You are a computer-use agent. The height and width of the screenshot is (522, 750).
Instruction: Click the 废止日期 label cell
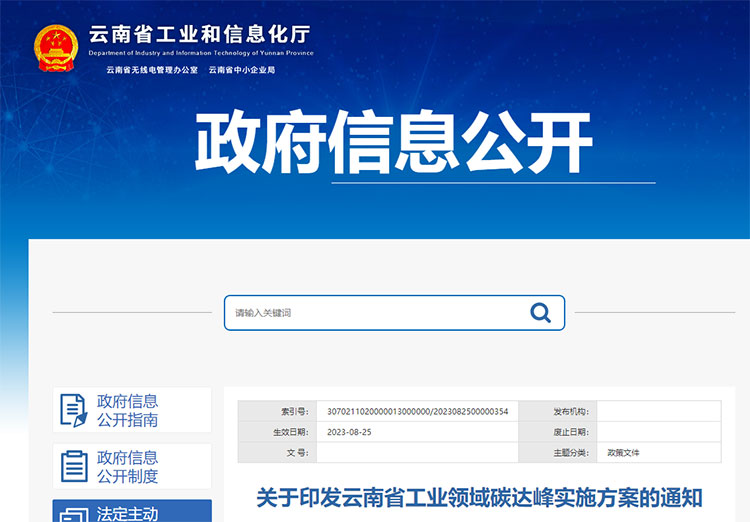point(571,432)
